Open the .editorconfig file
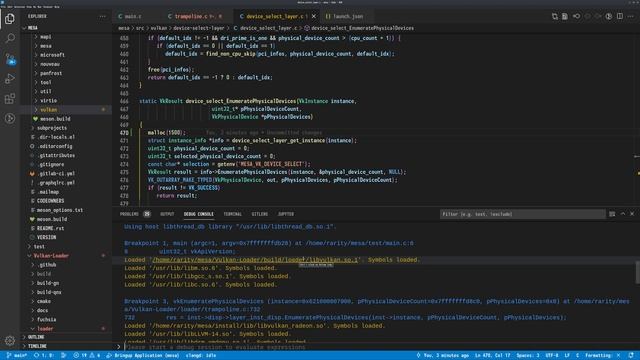 pos(65,146)
